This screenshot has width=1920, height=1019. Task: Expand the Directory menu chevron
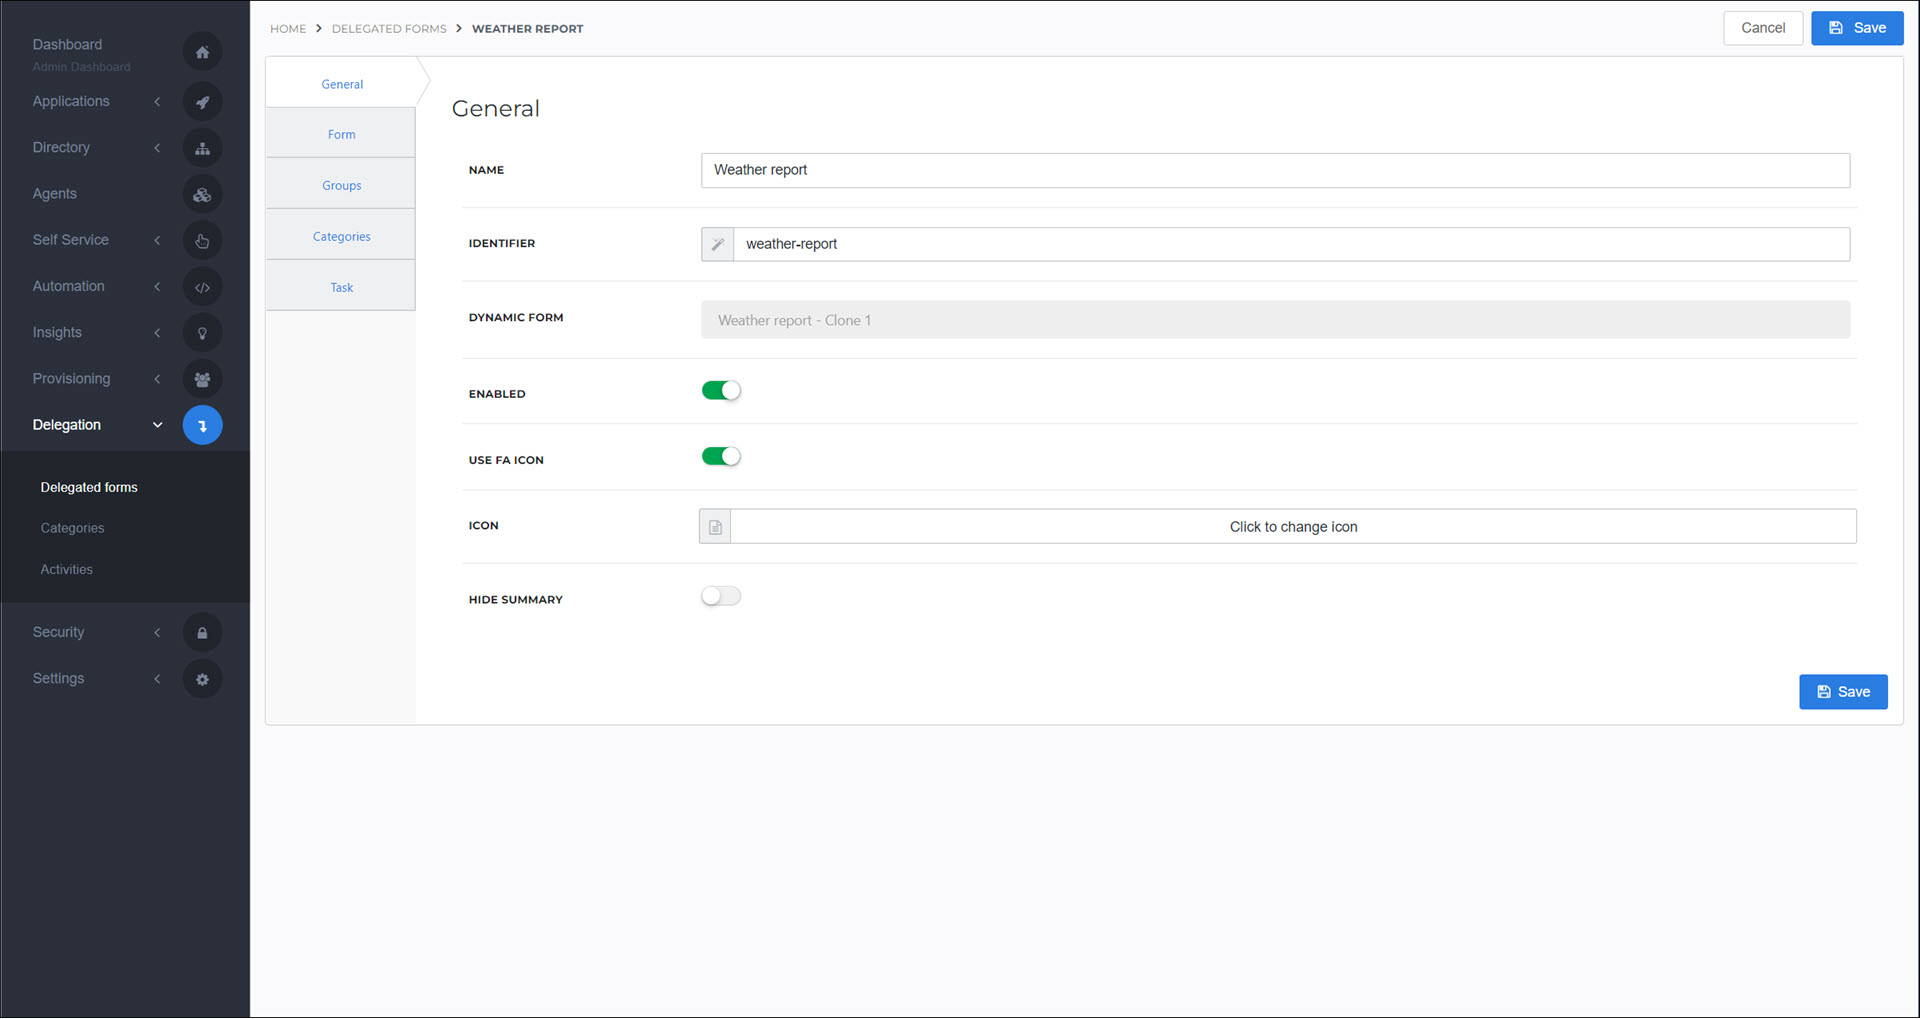click(x=157, y=148)
